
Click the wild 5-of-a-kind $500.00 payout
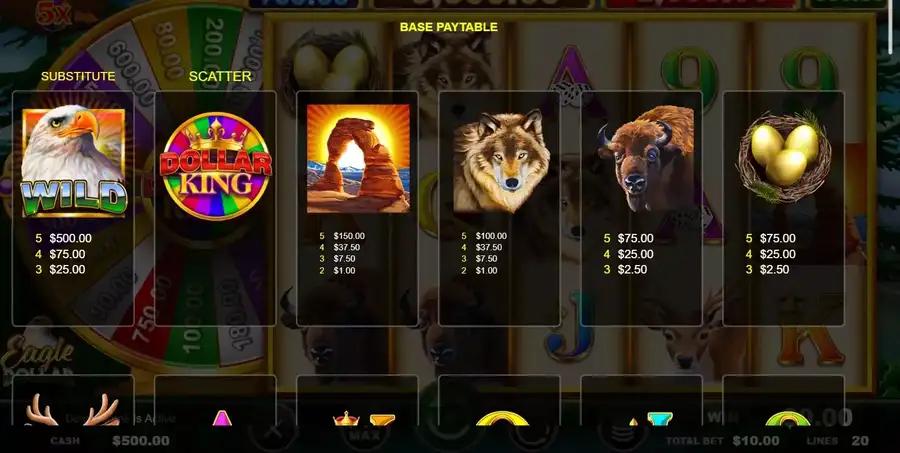63,238
